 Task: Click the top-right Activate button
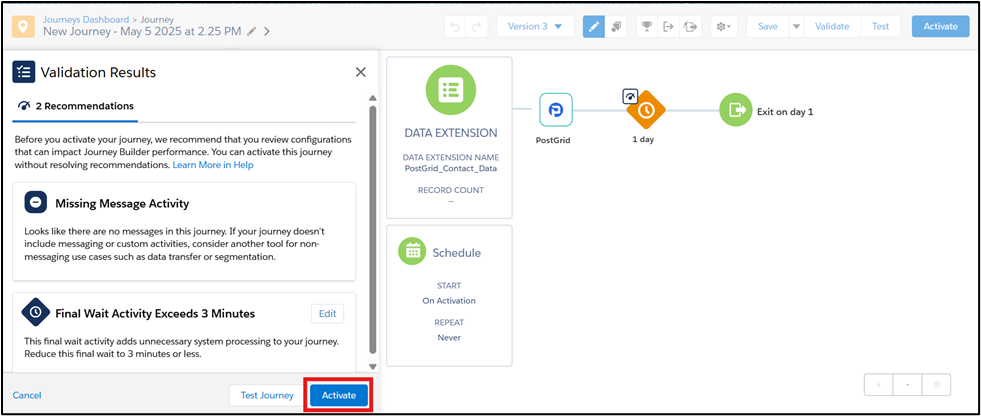pos(940,27)
